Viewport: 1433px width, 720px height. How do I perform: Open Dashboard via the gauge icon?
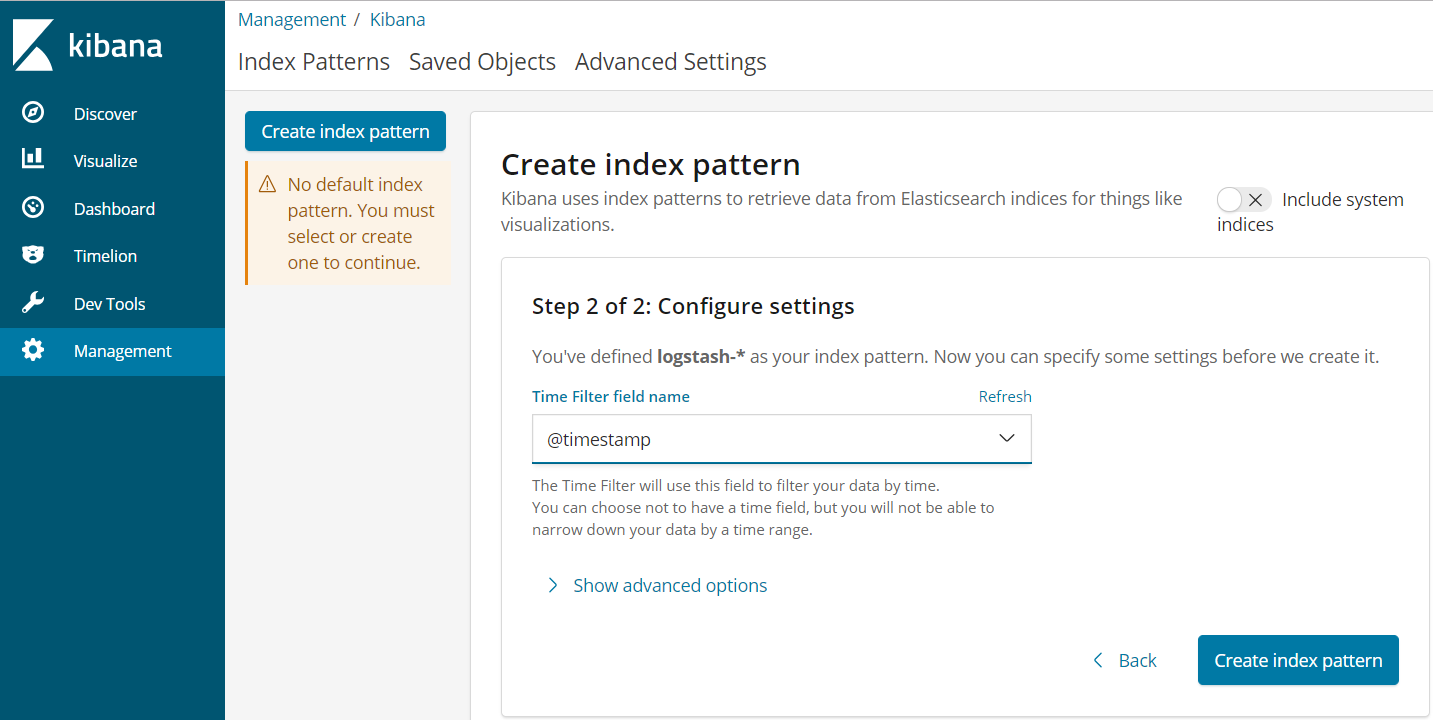[x=33, y=208]
